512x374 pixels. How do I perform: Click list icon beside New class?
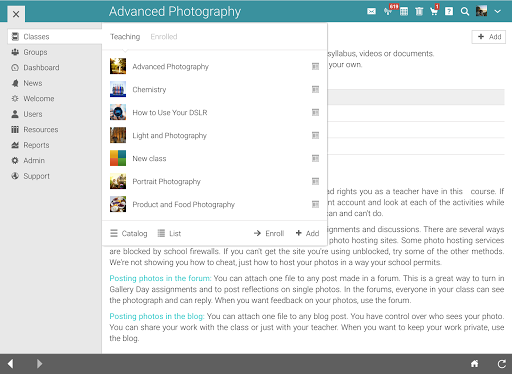315,158
